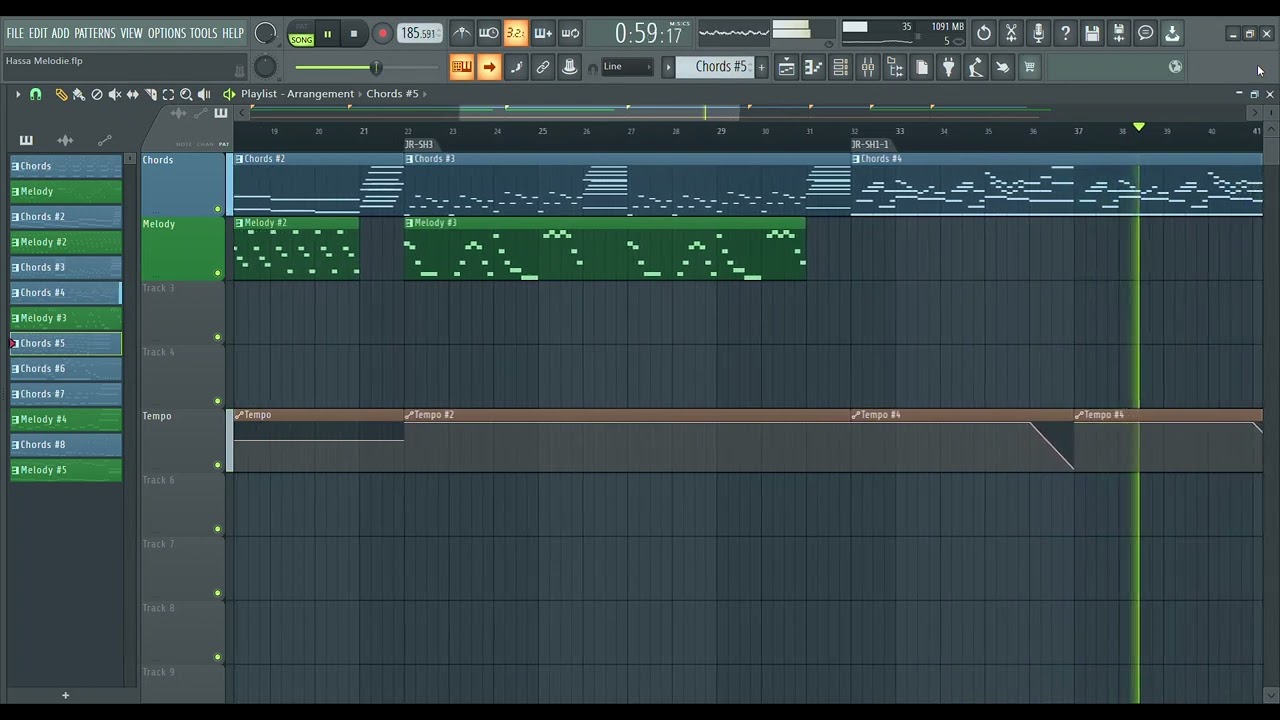Mute the Melody track
This screenshot has width=1280, height=720.
[218, 273]
